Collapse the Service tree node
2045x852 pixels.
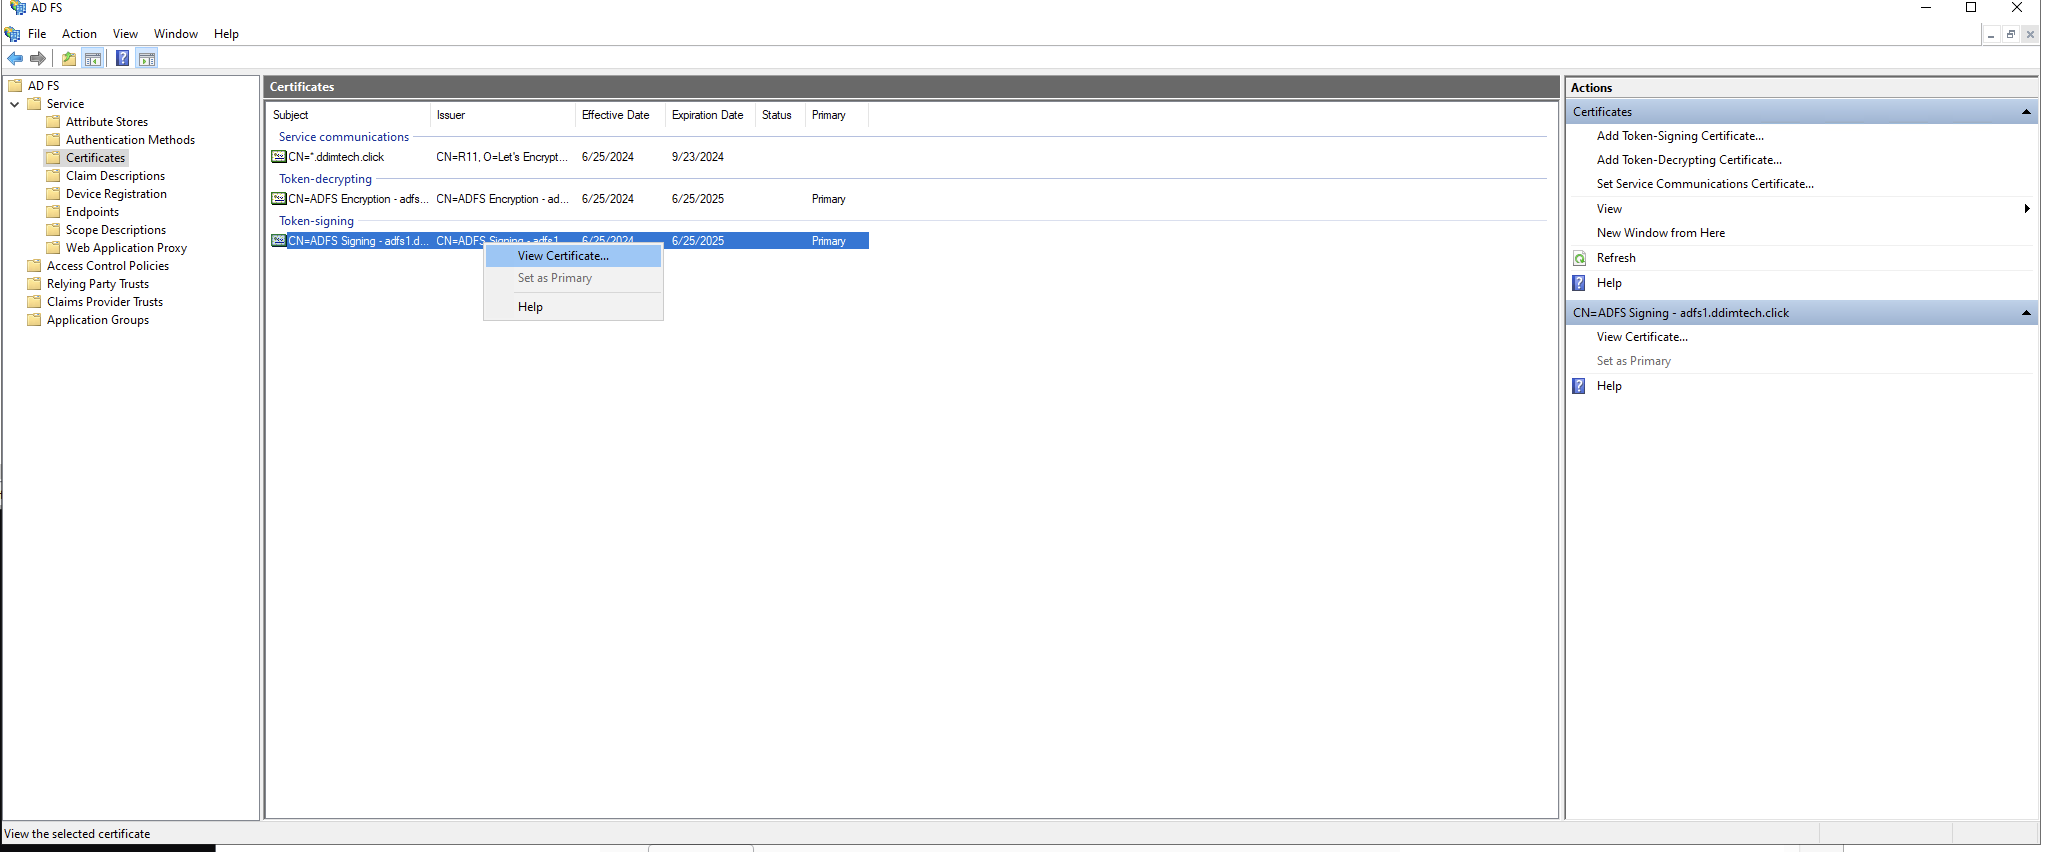pyautogui.click(x=14, y=104)
